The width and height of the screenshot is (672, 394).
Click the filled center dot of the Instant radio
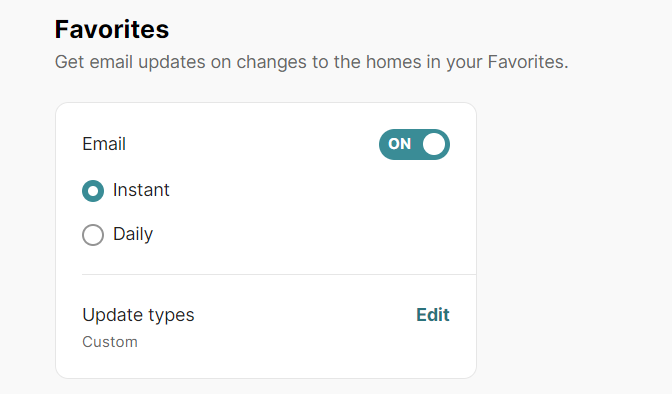point(93,191)
